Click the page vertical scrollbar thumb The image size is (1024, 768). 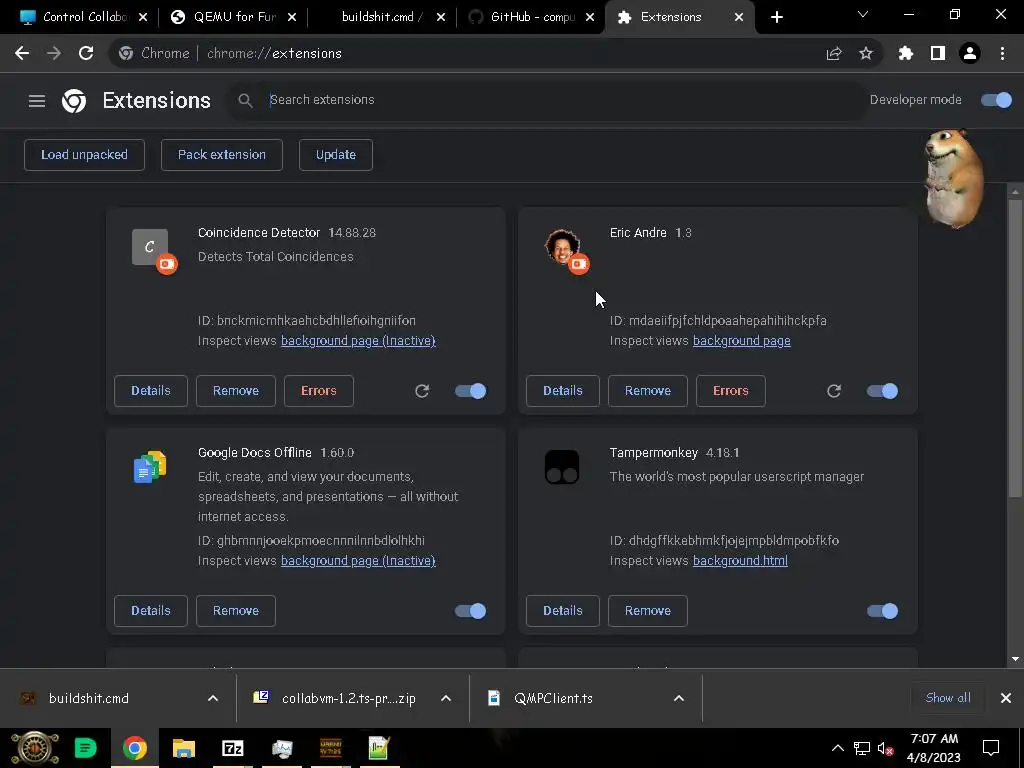tap(1015, 349)
